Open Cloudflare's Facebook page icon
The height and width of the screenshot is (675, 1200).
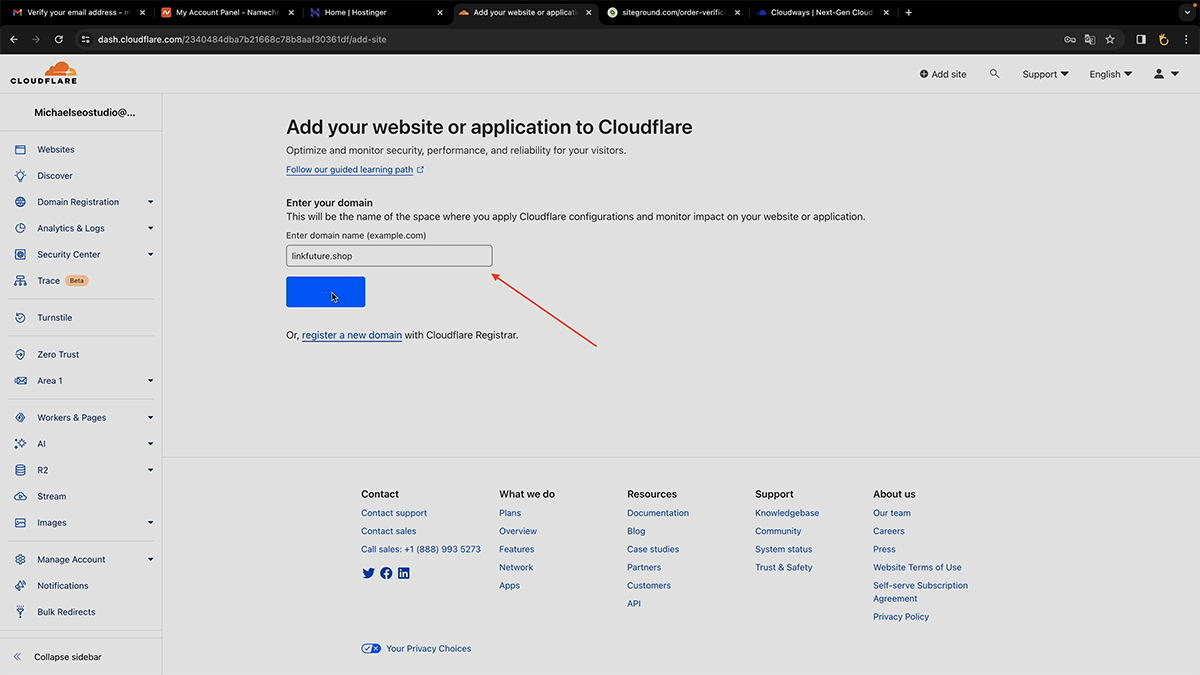pos(386,573)
